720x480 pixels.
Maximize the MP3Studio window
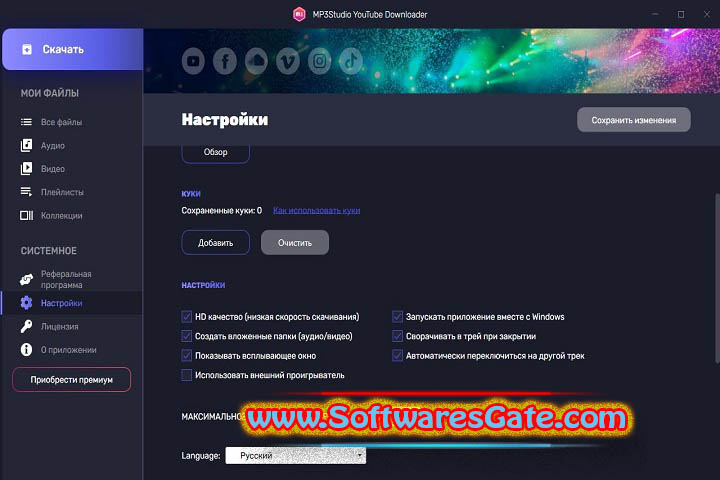point(681,14)
